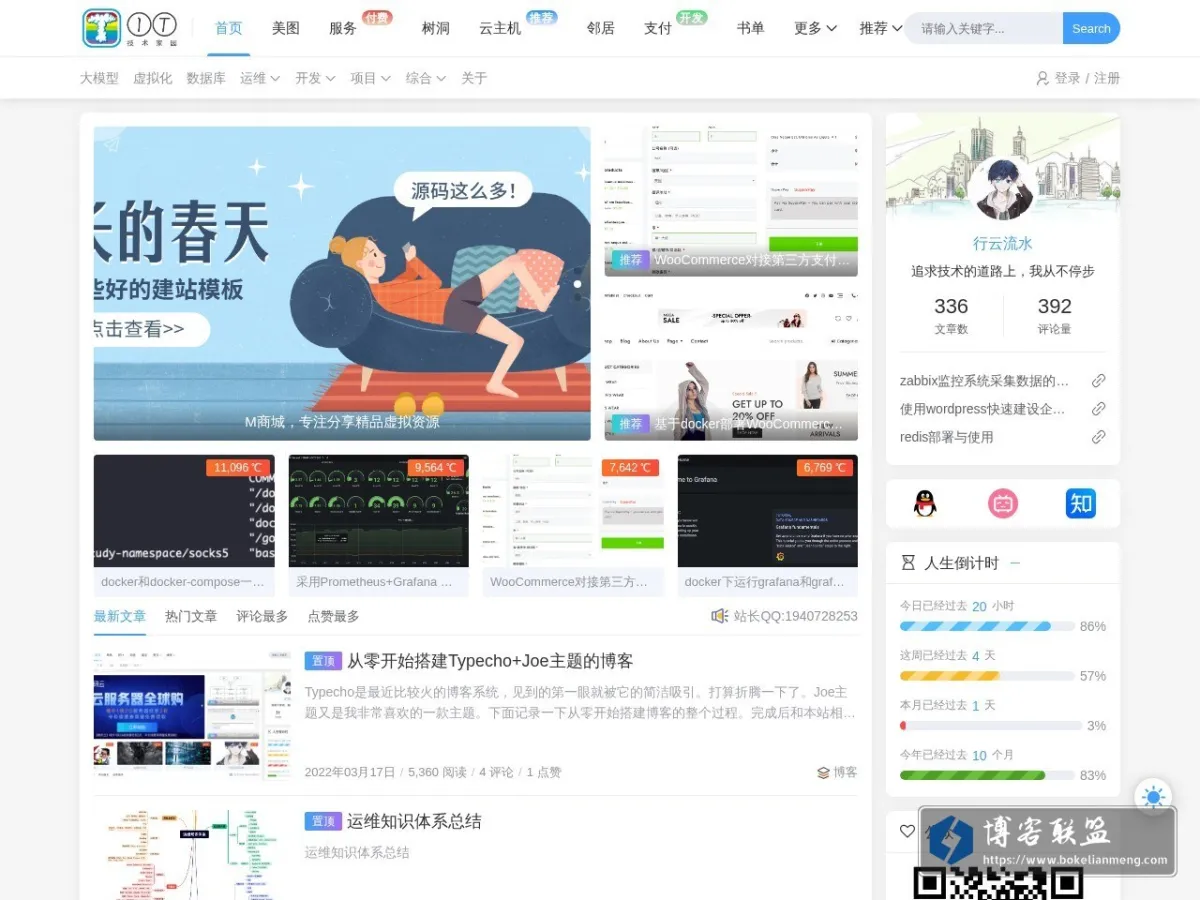This screenshot has width=1200, height=900.
Task: Click the 博客 category layers icon
Action: (823, 772)
